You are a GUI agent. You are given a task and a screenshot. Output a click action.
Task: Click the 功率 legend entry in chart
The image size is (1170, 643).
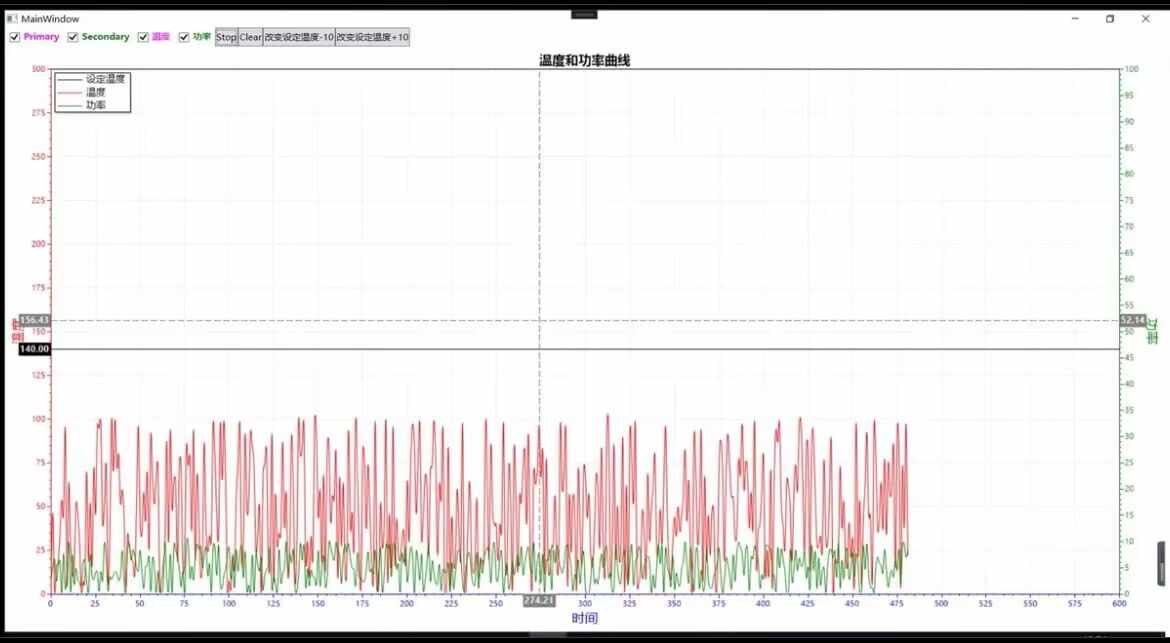pyautogui.click(x=96, y=105)
